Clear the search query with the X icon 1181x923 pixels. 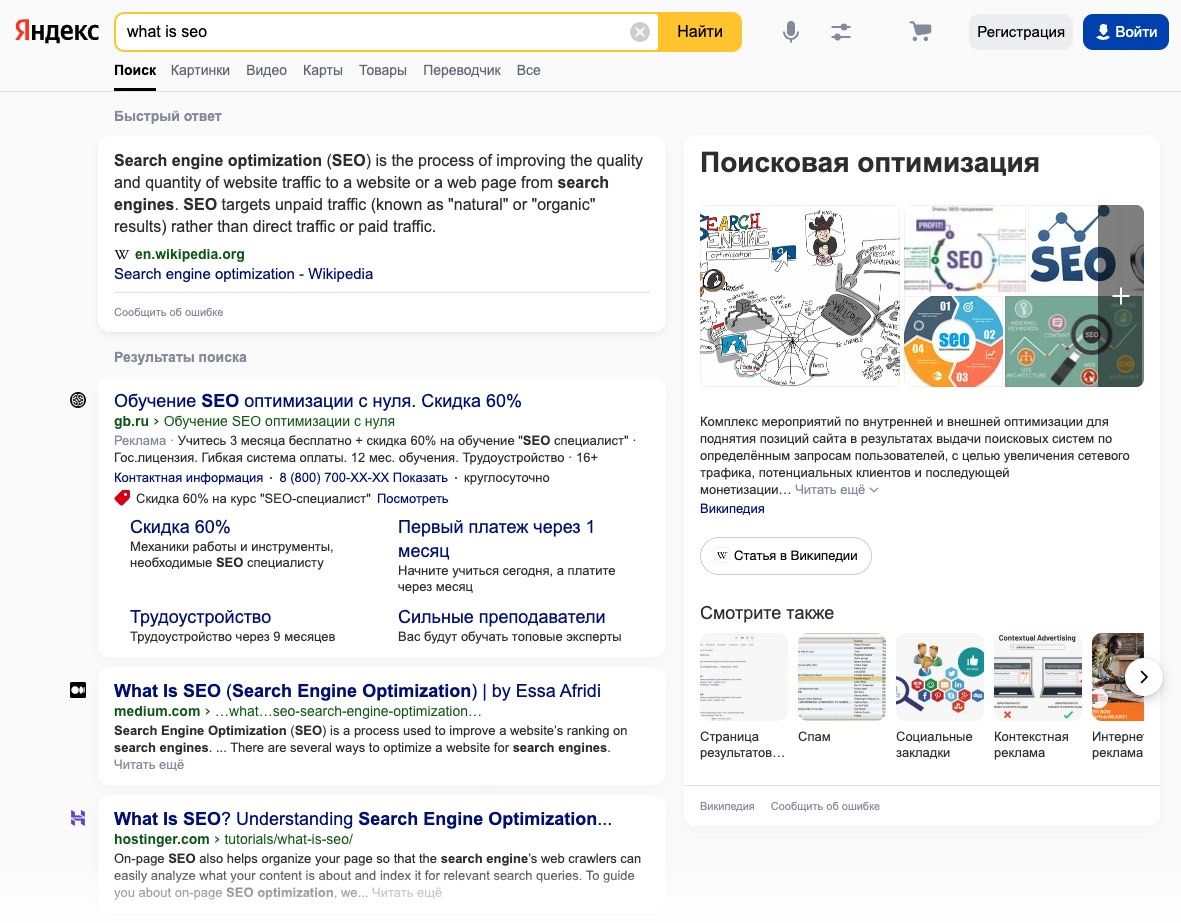coord(639,32)
